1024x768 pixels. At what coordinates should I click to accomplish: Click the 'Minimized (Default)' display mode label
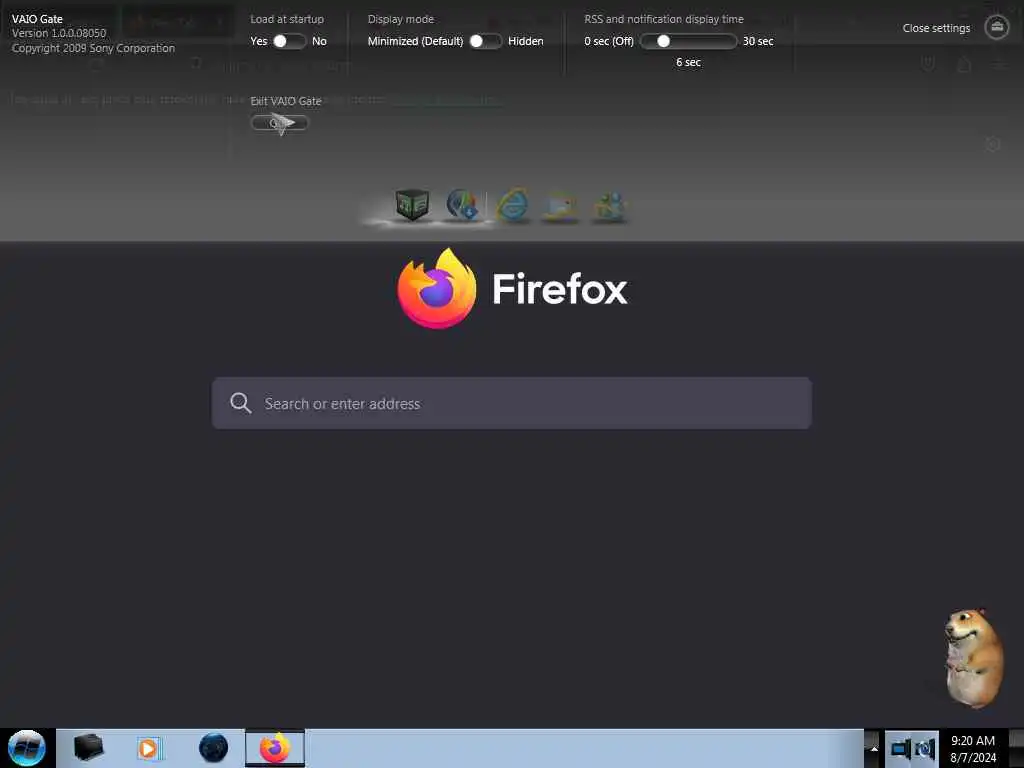[x=415, y=41]
